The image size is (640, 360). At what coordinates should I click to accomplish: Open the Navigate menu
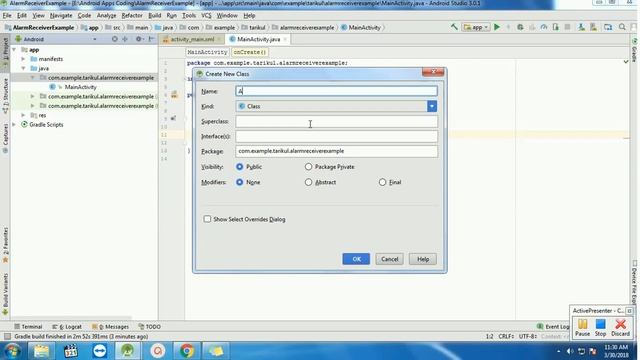click(61, 16)
